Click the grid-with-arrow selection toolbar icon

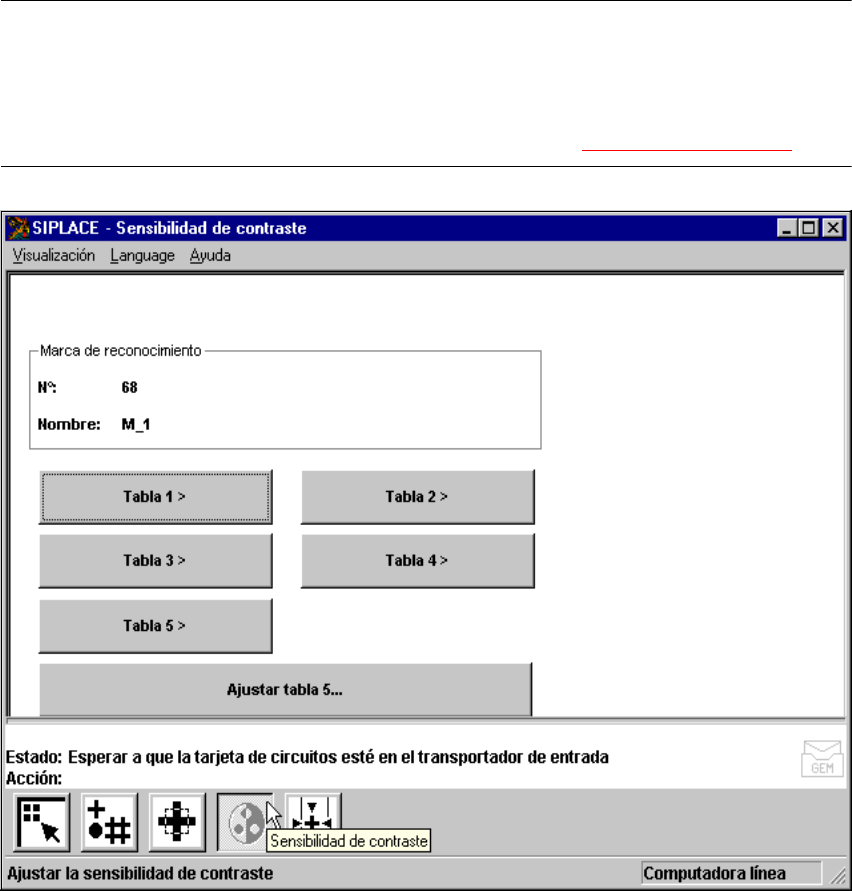point(41,822)
